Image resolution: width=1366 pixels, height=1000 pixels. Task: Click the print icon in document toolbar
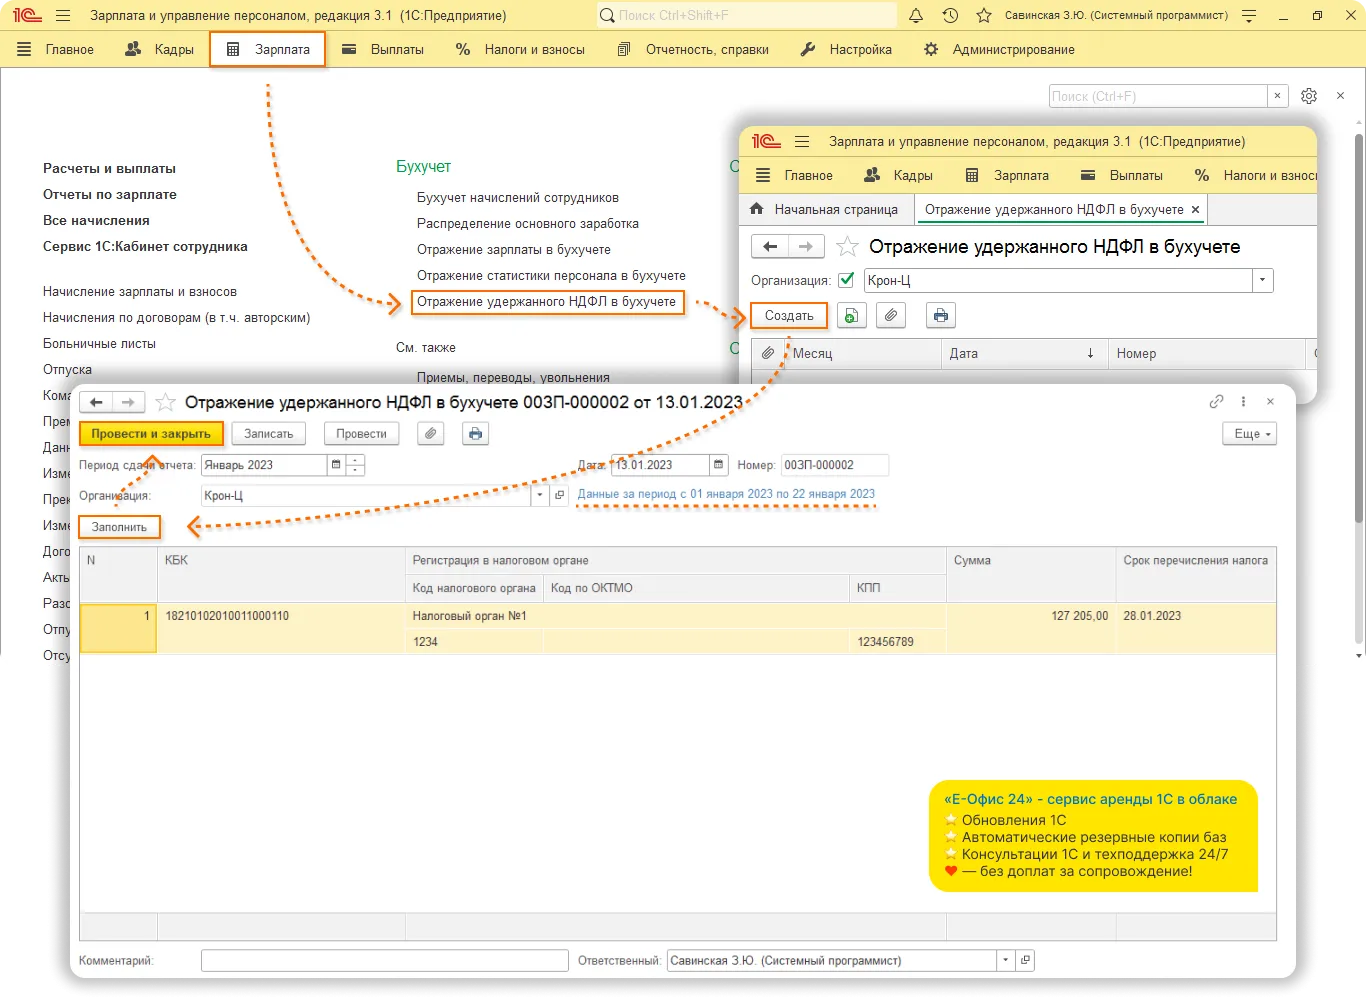click(x=475, y=434)
